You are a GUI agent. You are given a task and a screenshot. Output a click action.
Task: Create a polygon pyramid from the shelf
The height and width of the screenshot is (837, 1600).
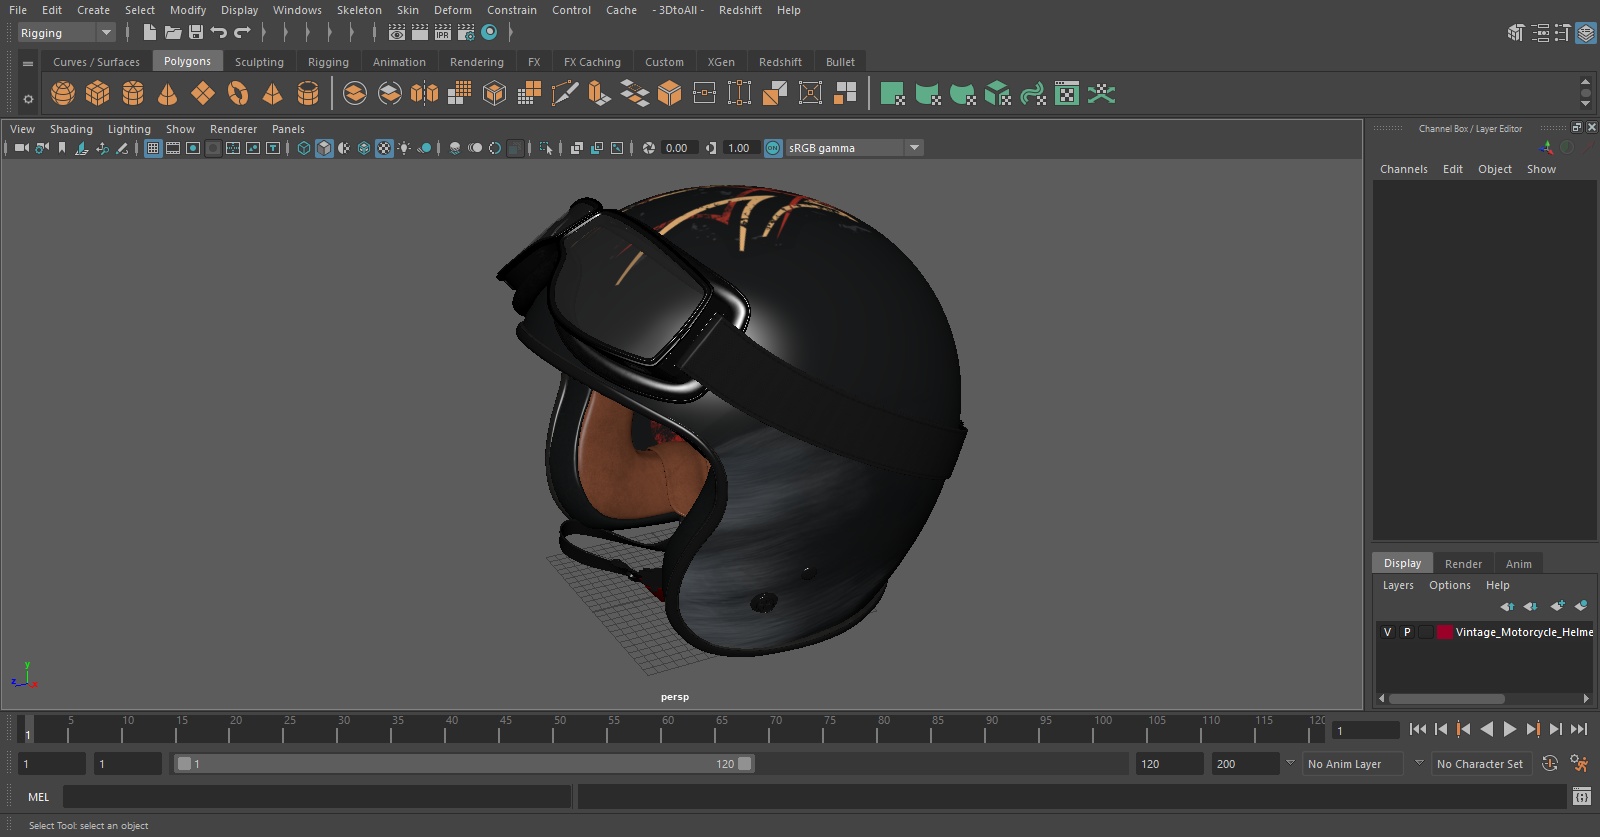(x=272, y=94)
